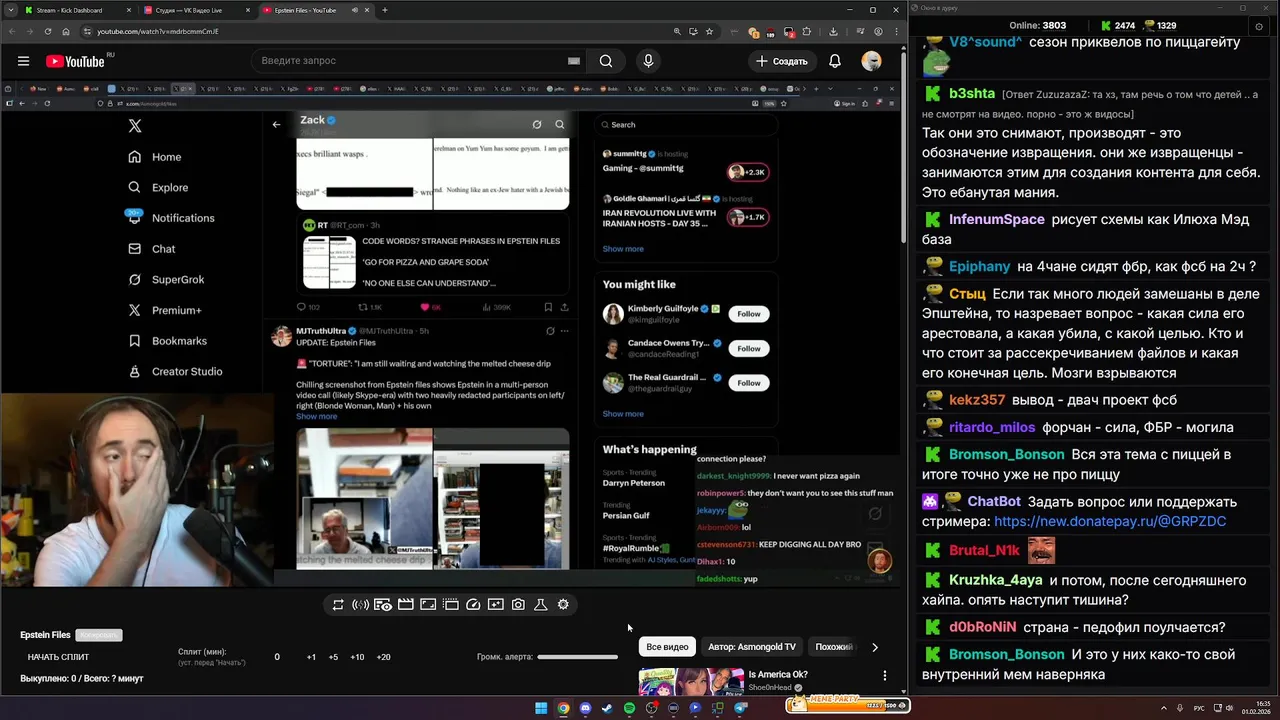The width and height of the screenshot is (1280, 720).
Task: Follow Candace Owens
Action: [x=749, y=348]
